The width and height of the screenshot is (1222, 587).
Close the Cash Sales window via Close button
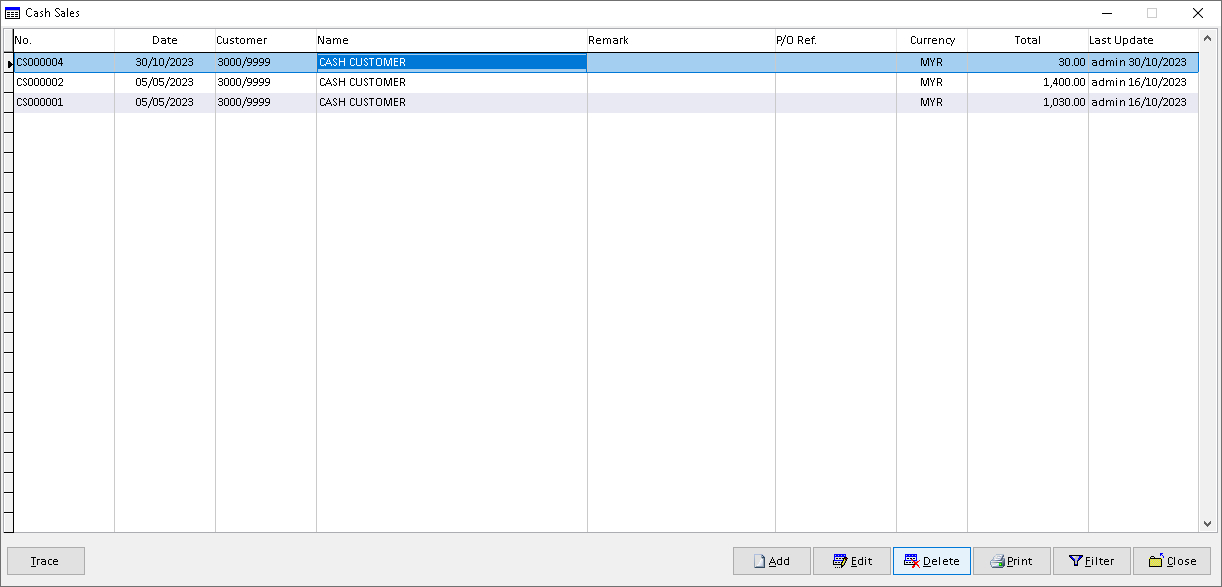point(1171,561)
